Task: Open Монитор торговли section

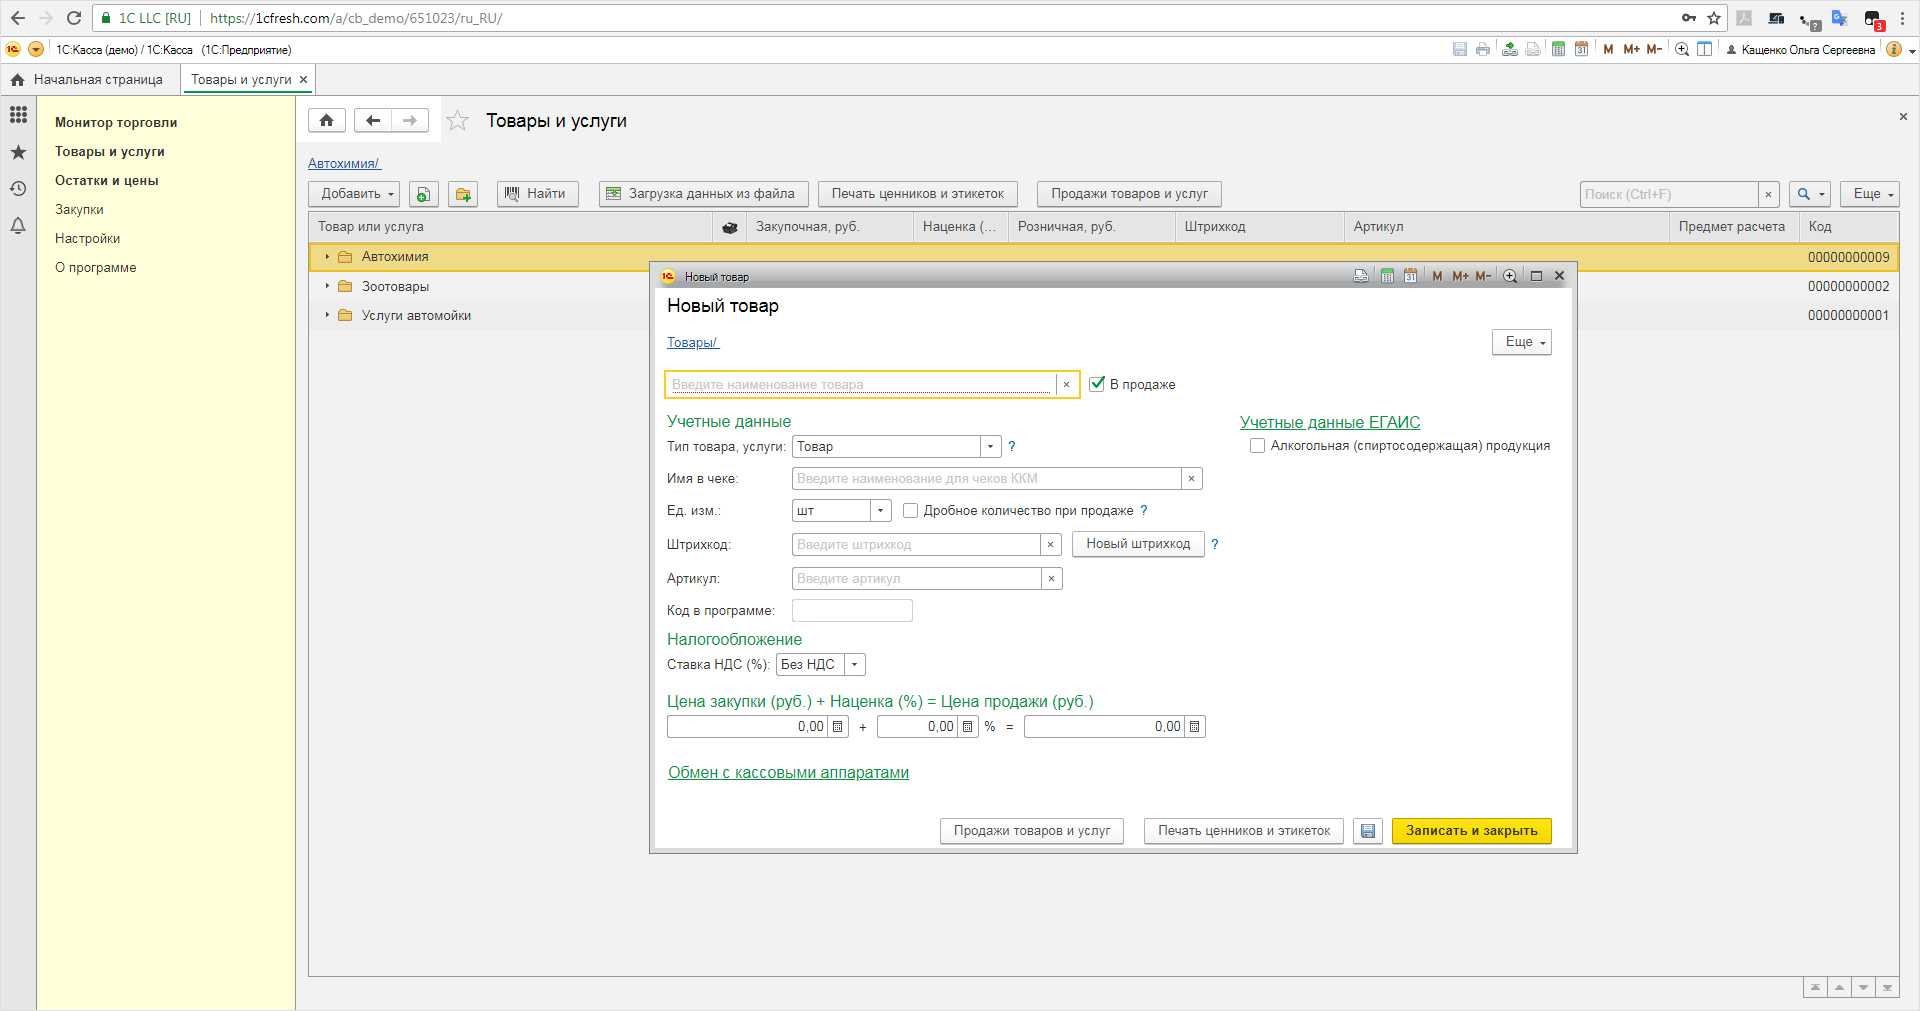Action: coord(116,122)
